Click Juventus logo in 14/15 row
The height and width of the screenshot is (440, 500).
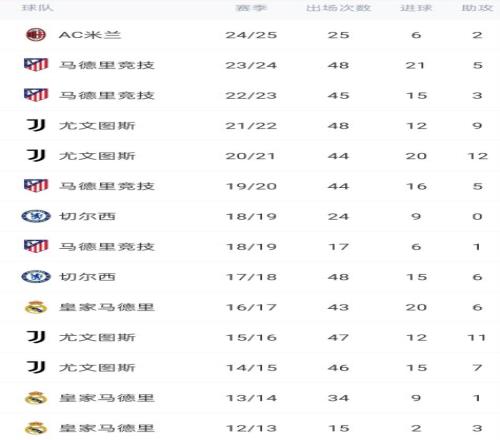point(36,367)
